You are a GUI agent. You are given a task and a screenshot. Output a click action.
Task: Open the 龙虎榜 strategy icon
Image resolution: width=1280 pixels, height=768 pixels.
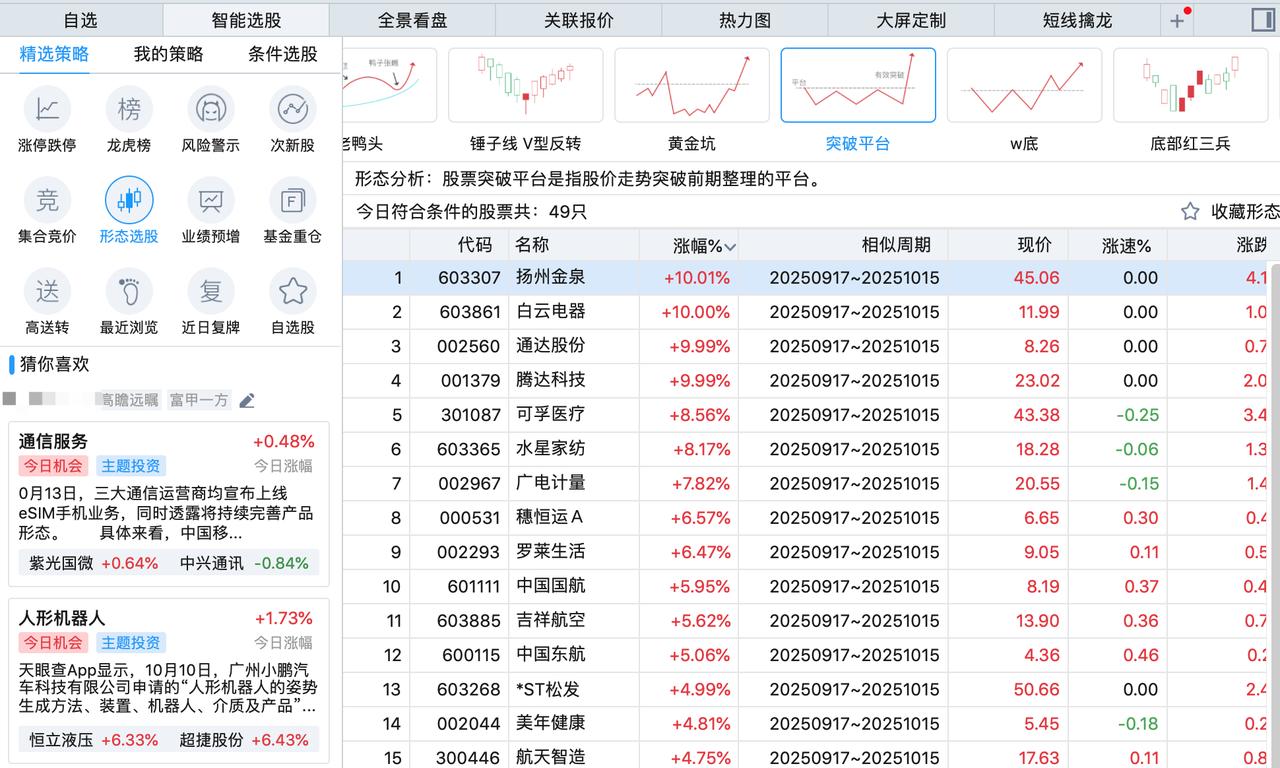click(128, 108)
